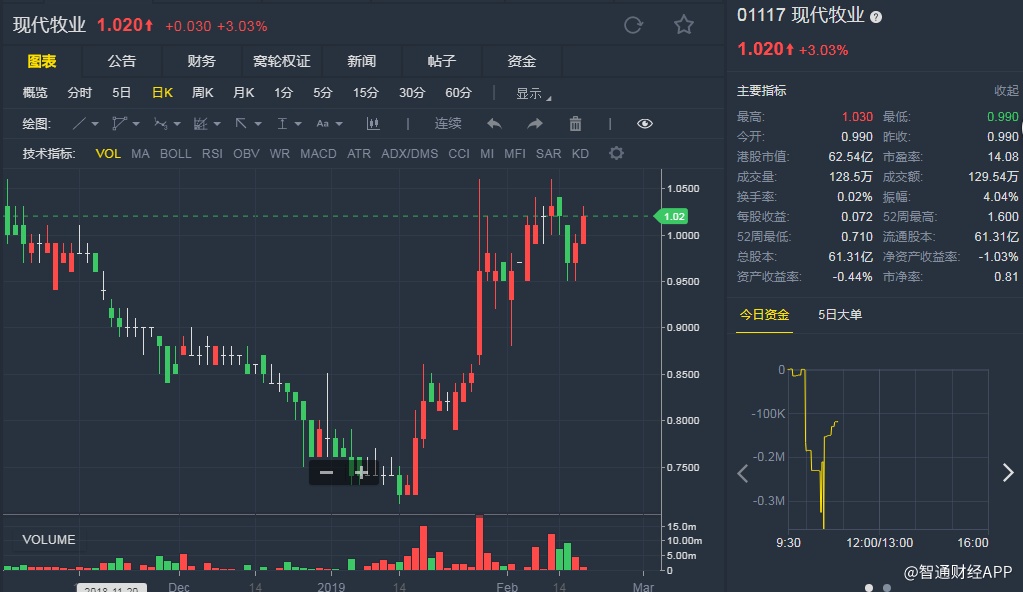Expand the polyline tool dropdown arrow
Image resolution: width=1023 pixels, height=592 pixels.
tap(136, 124)
